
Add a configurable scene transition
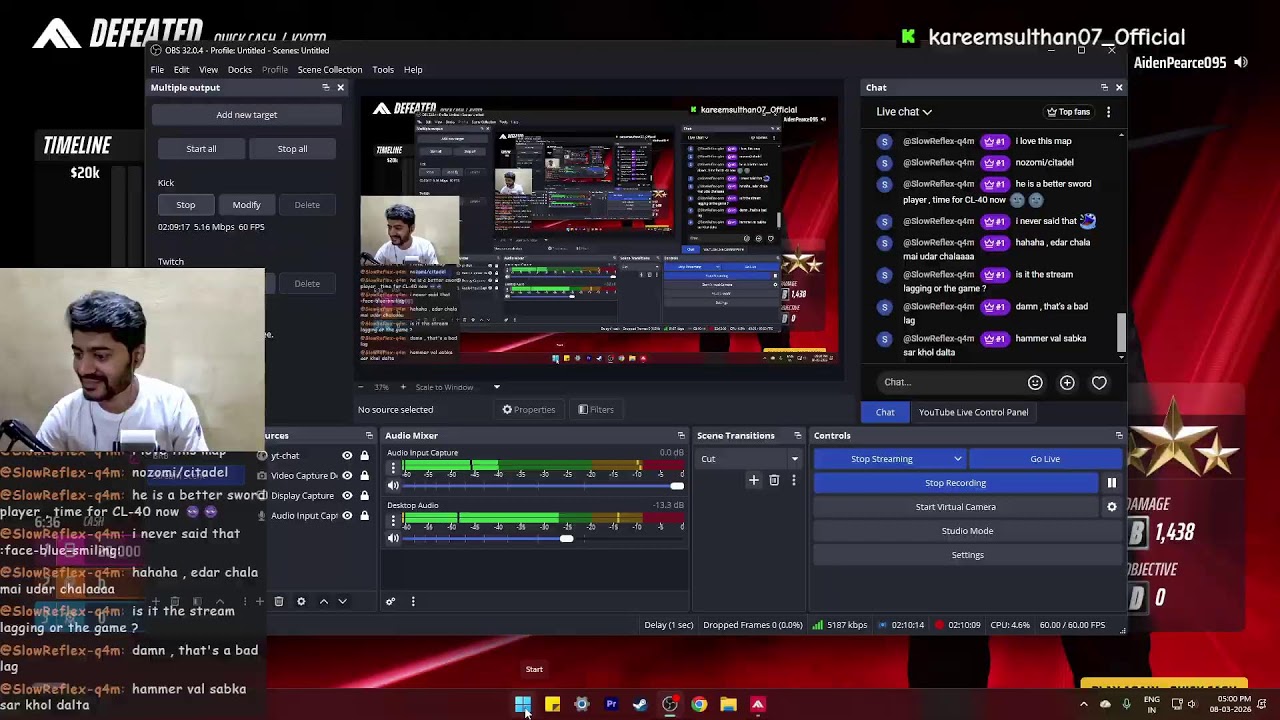coord(754,481)
